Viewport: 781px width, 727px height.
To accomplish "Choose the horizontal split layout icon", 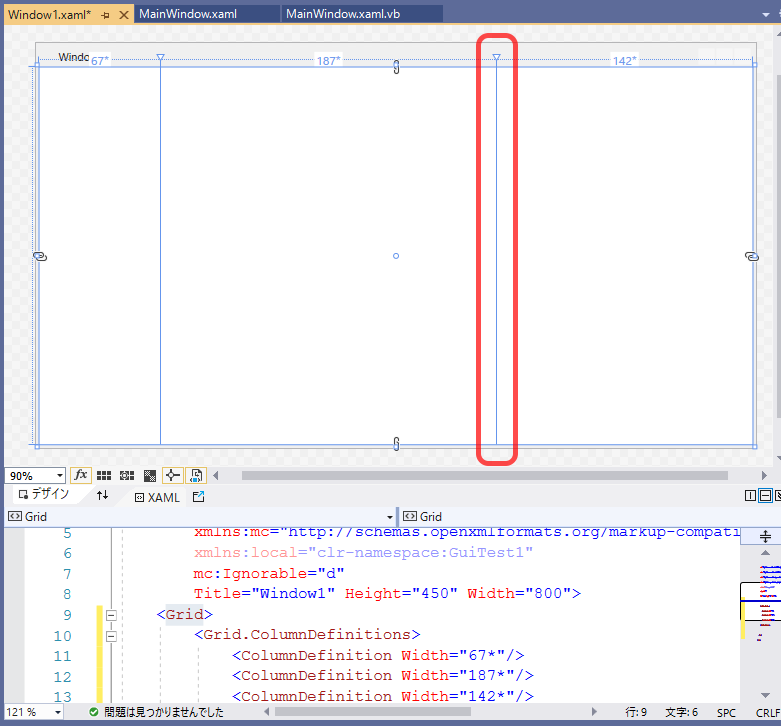I will click(765, 495).
